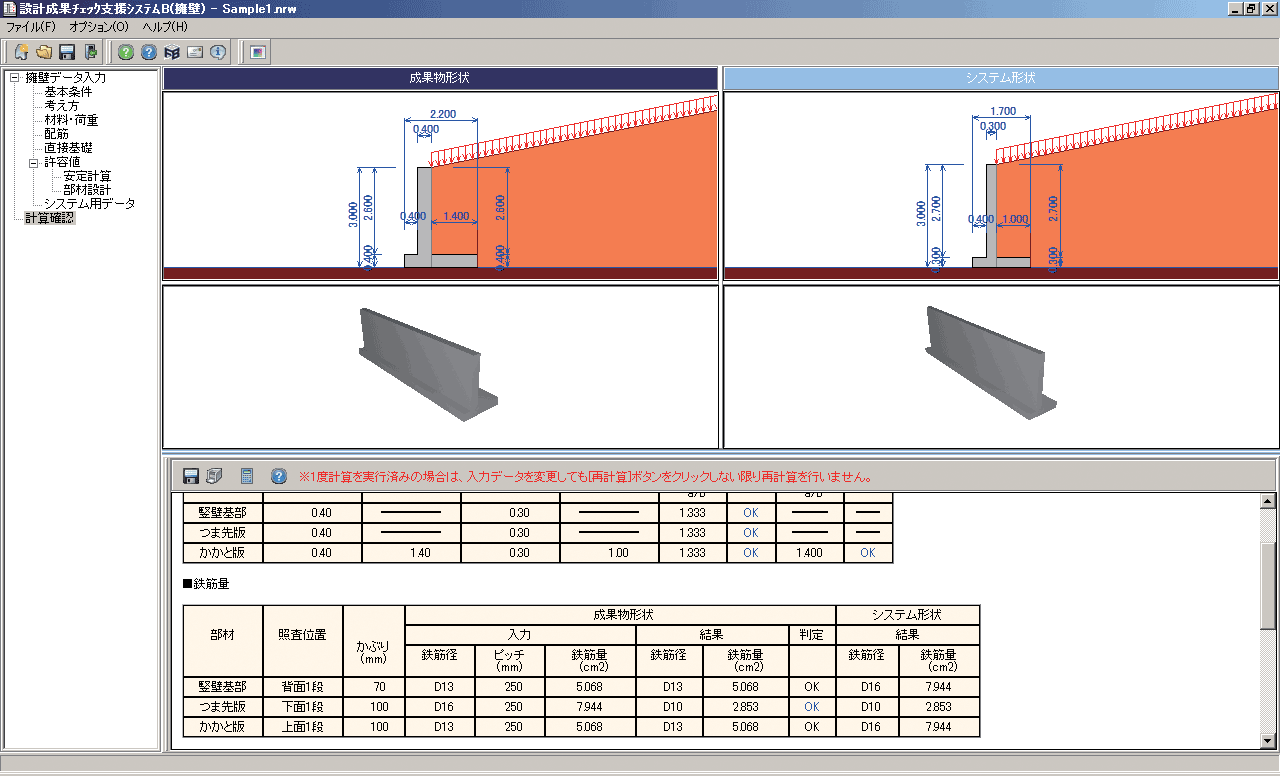Select 配筋 in the tree
Viewport: 1280px width, 776px height.
coord(56,134)
